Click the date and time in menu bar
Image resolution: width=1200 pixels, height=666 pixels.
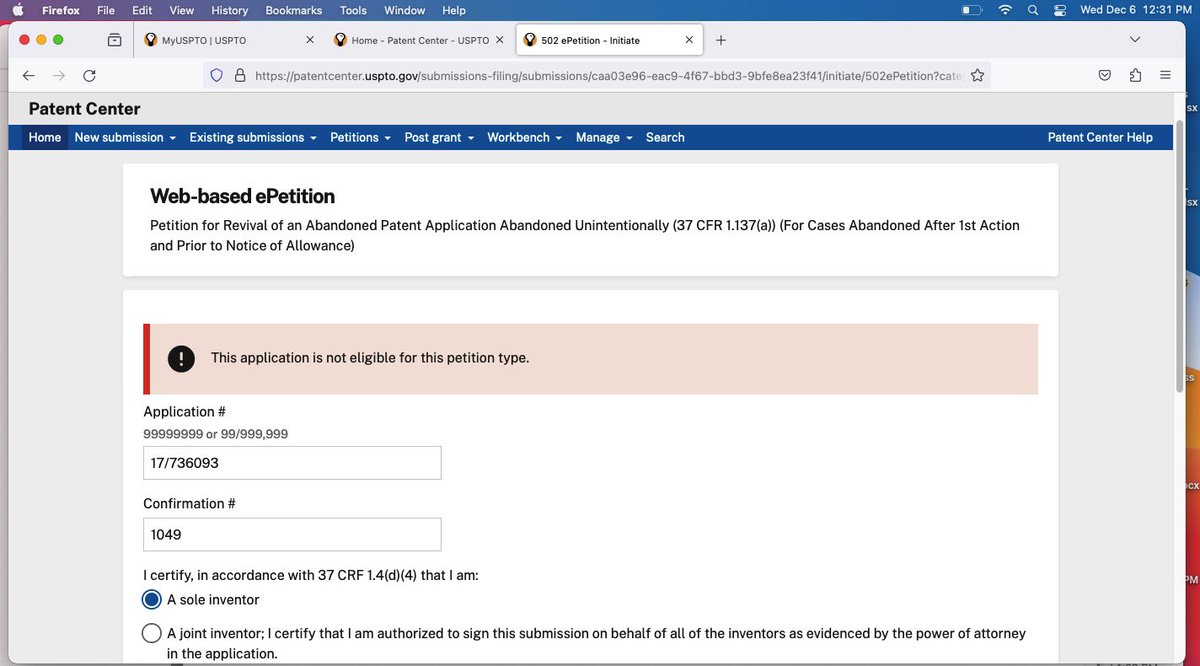[1135, 10]
